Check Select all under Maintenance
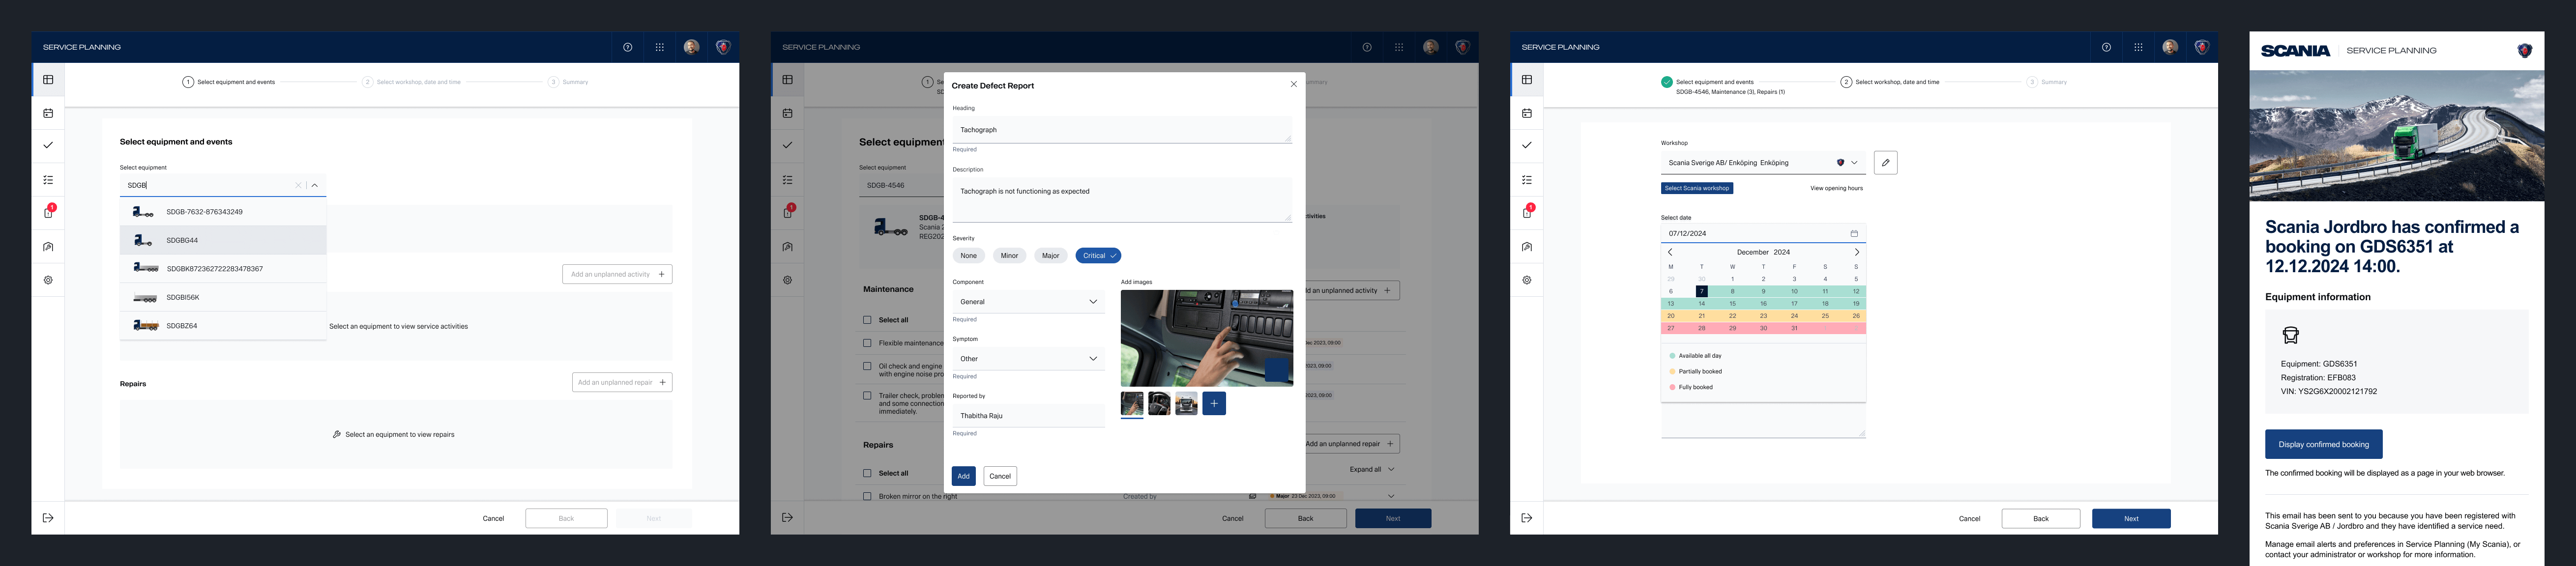This screenshot has width=2576, height=566. (867, 320)
